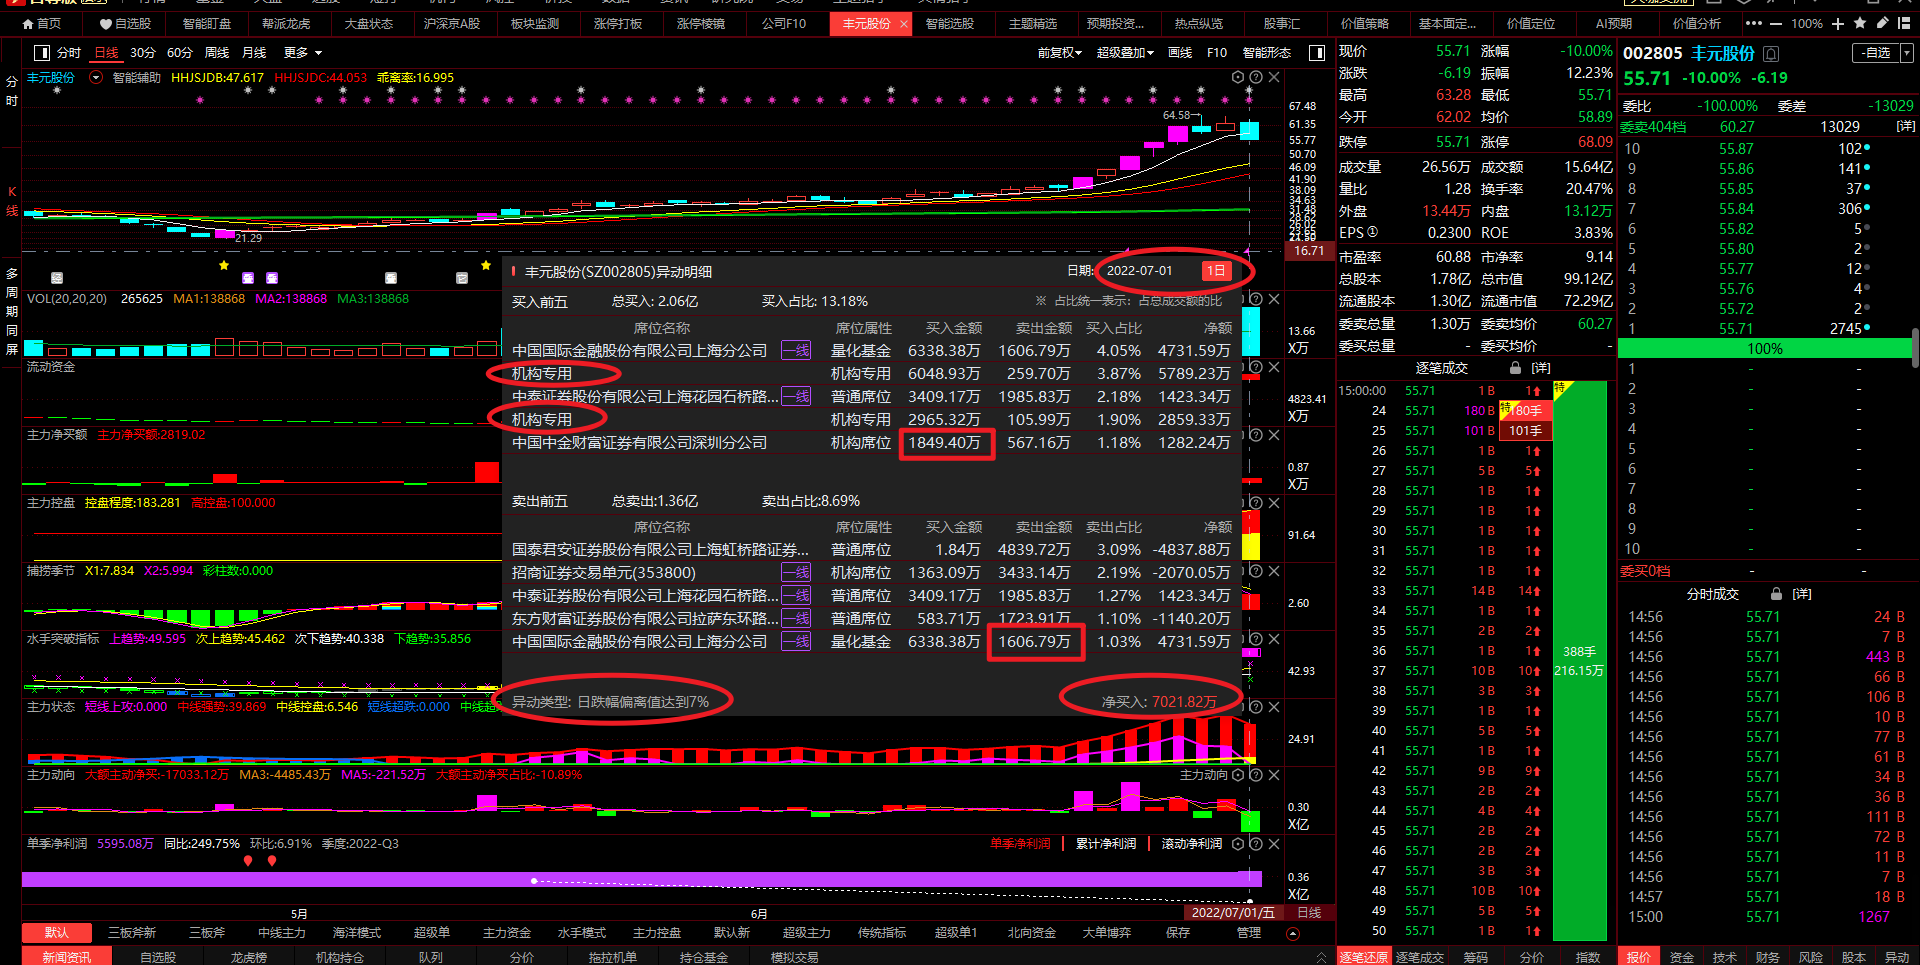The image size is (1920, 965).
Task: Select 滚动净利润 display mode
Action: tap(1192, 844)
